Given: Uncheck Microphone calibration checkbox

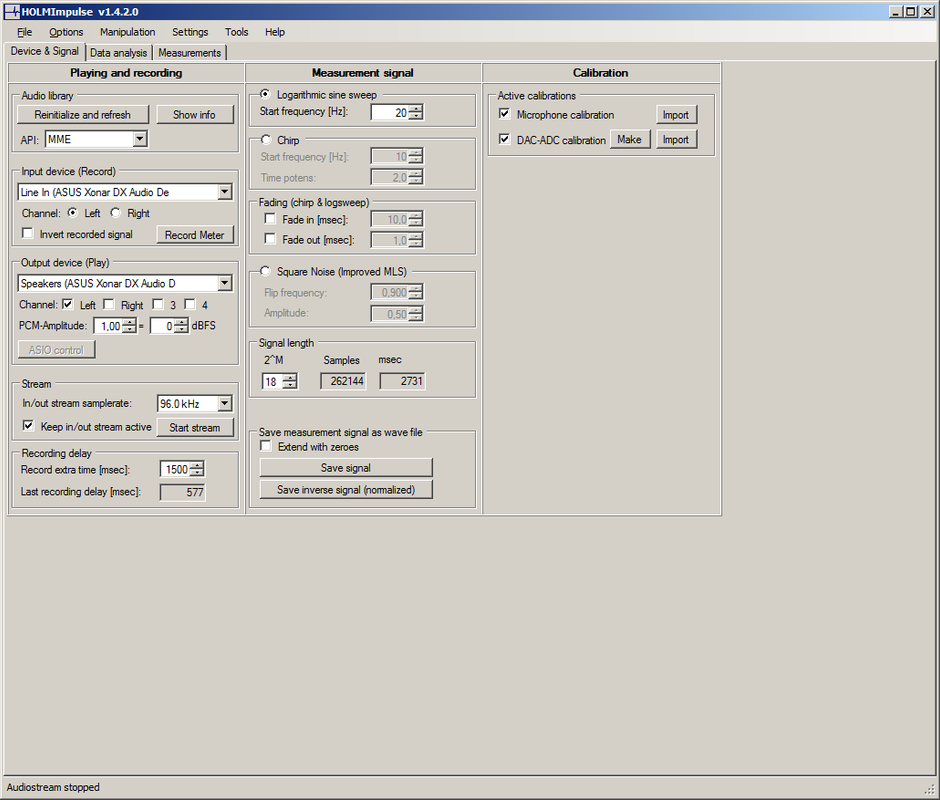Looking at the screenshot, I should (x=504, y=114).
